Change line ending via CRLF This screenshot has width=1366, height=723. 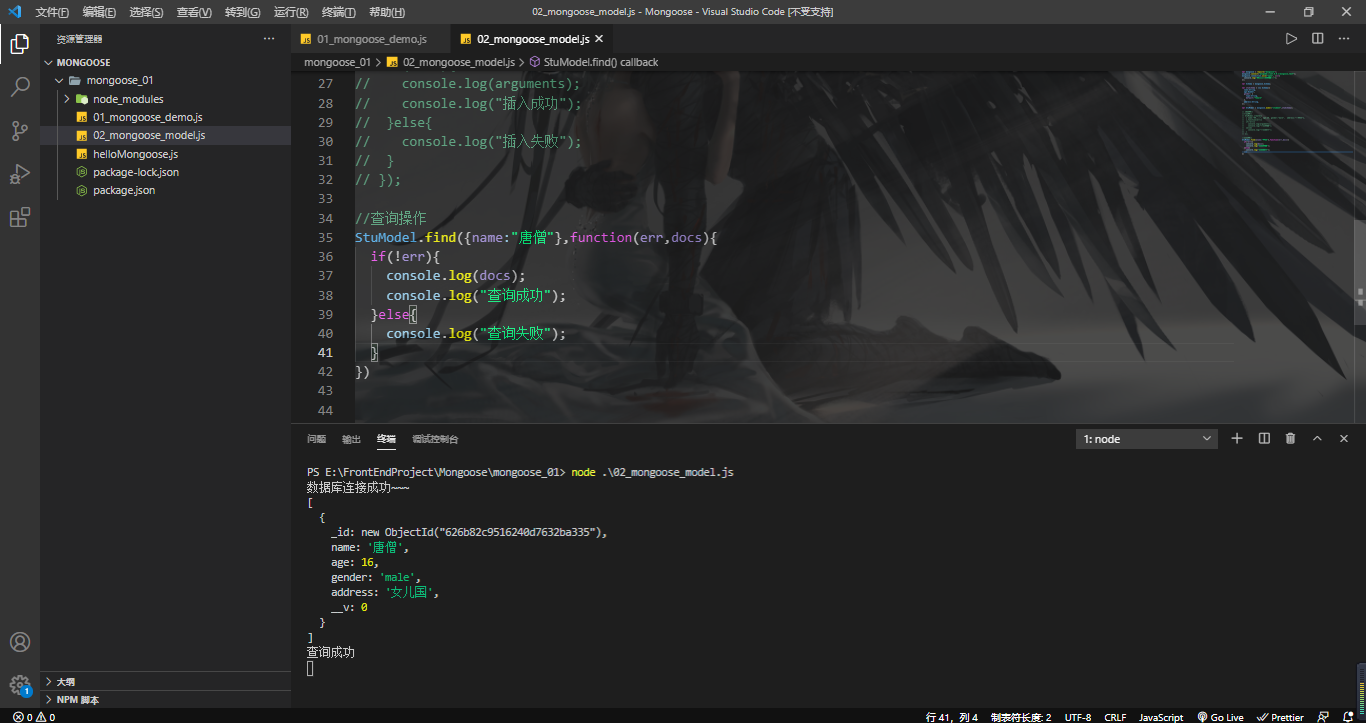tap(1115, 717)
